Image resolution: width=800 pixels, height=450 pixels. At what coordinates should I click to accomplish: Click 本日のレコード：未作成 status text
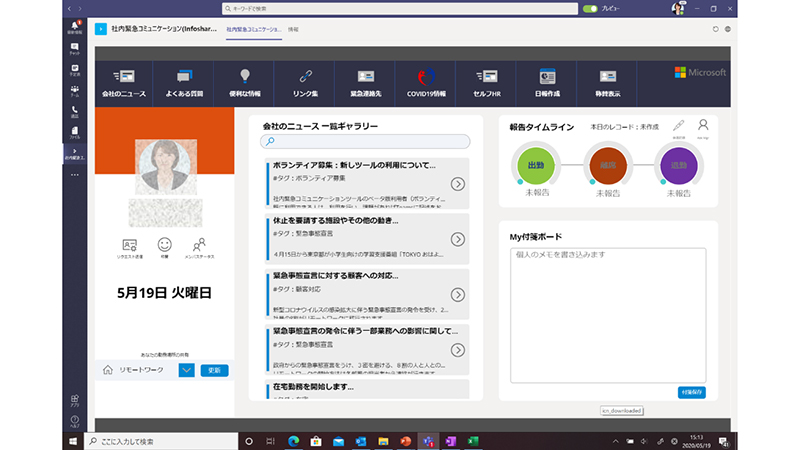[624, 127]
